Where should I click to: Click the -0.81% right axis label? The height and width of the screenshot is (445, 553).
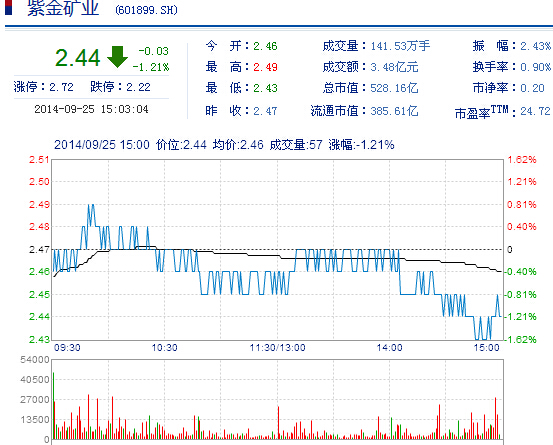520,294
